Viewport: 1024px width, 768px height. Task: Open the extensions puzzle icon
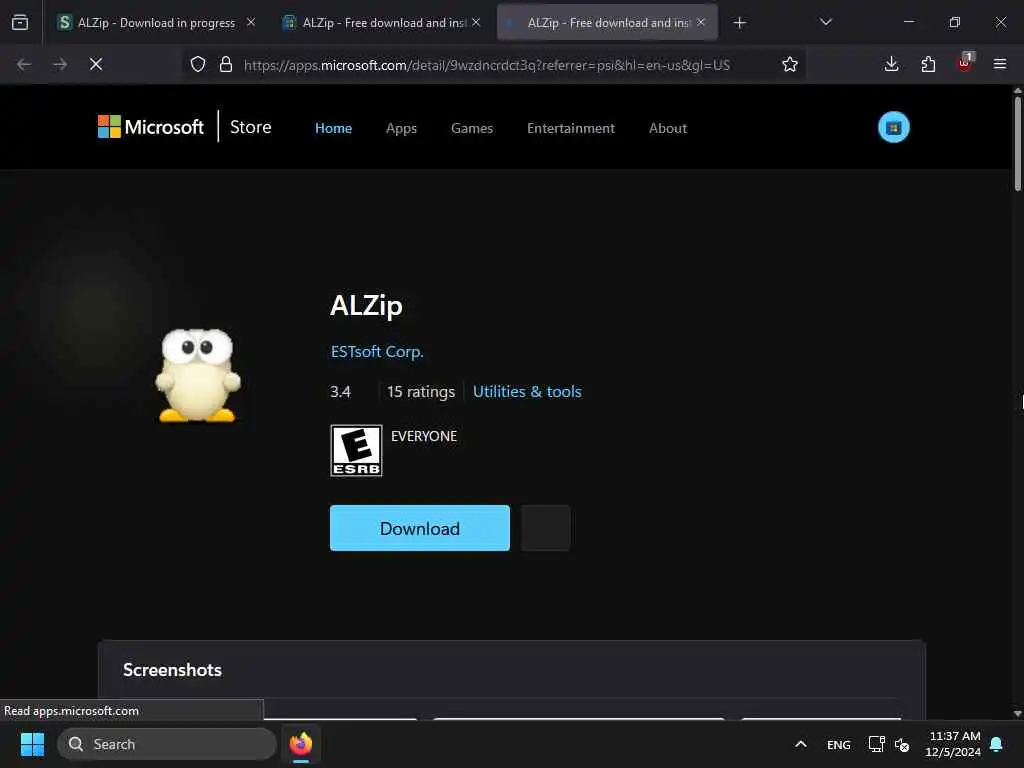(928, 64)
